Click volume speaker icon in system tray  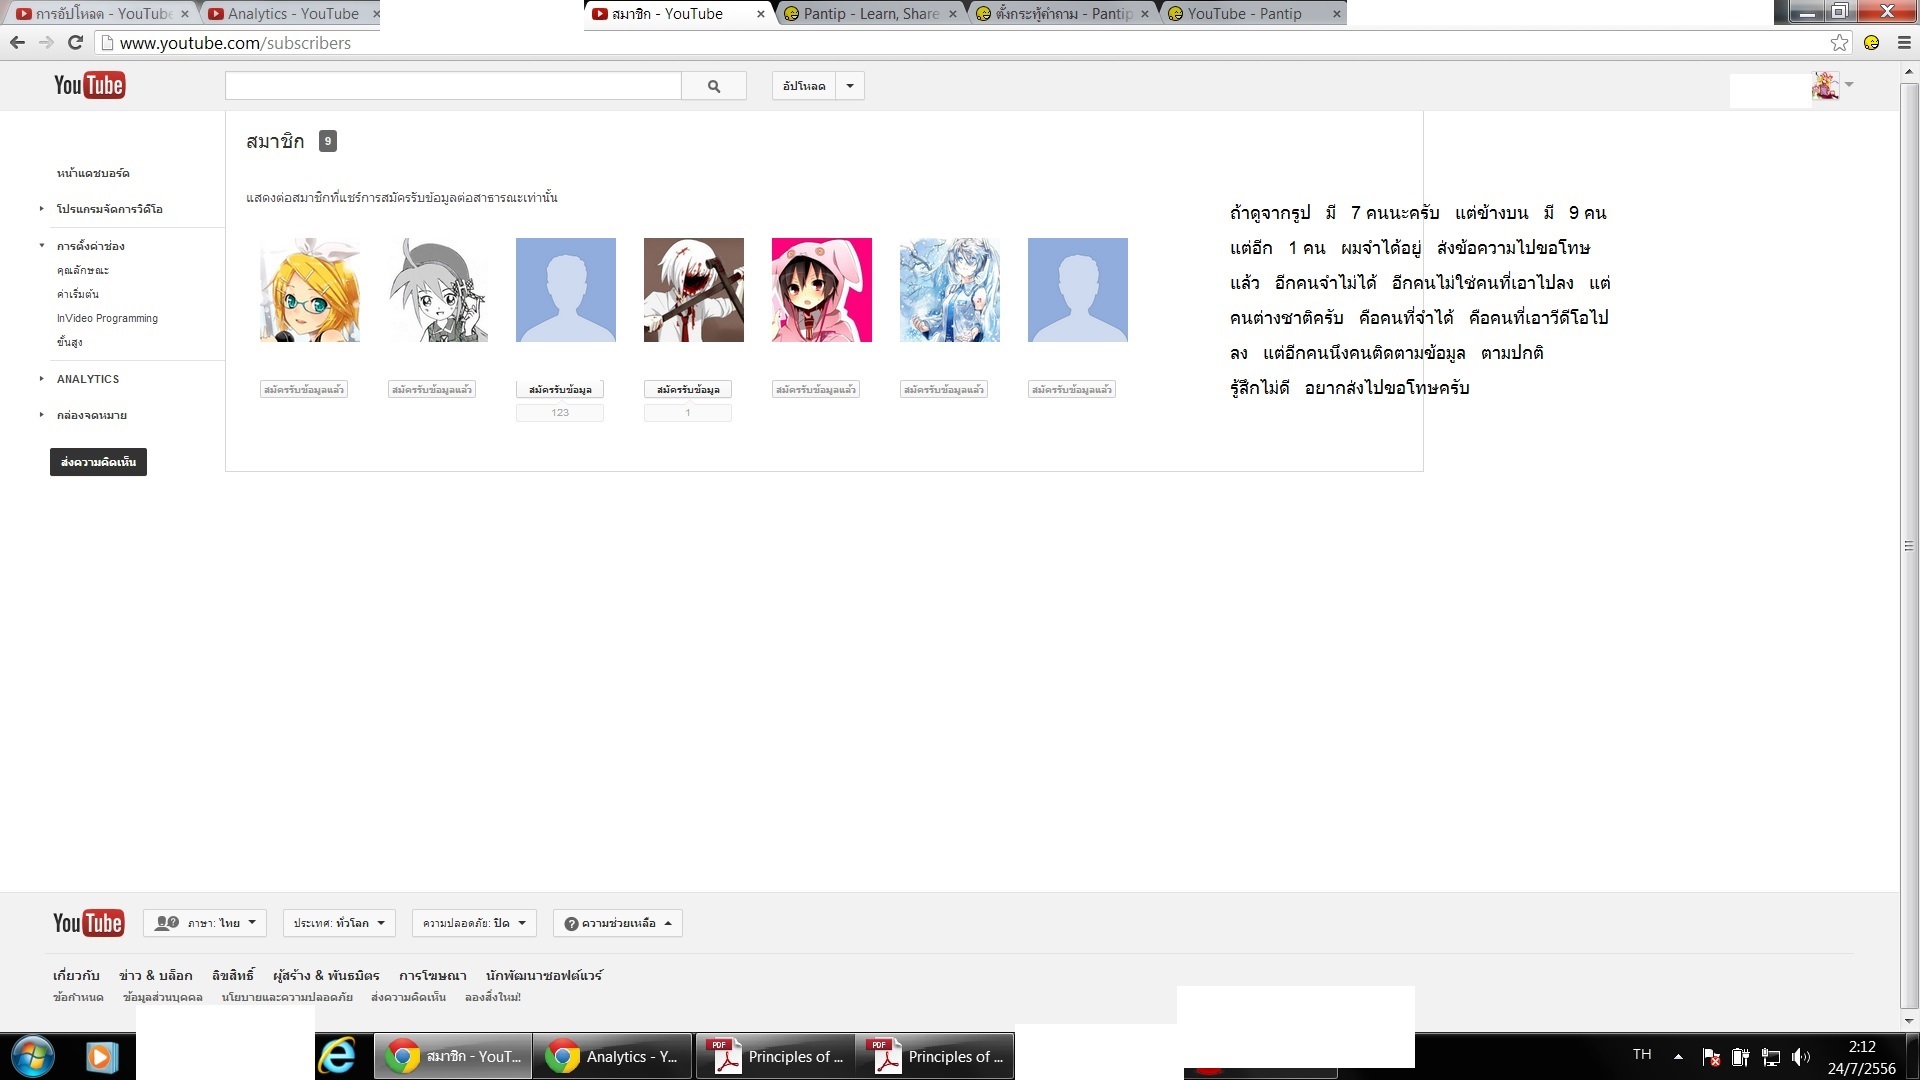click(x=1801, y=1057)
